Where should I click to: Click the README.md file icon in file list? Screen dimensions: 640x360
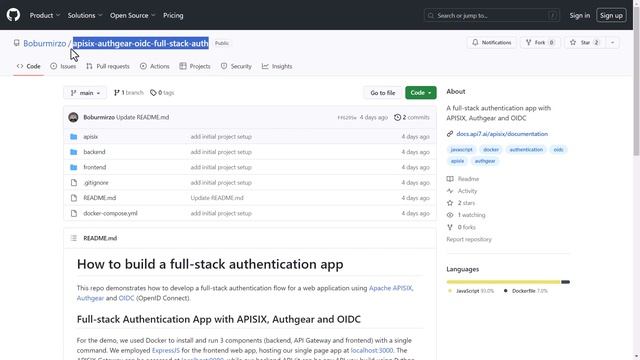[x=73, y=198]
